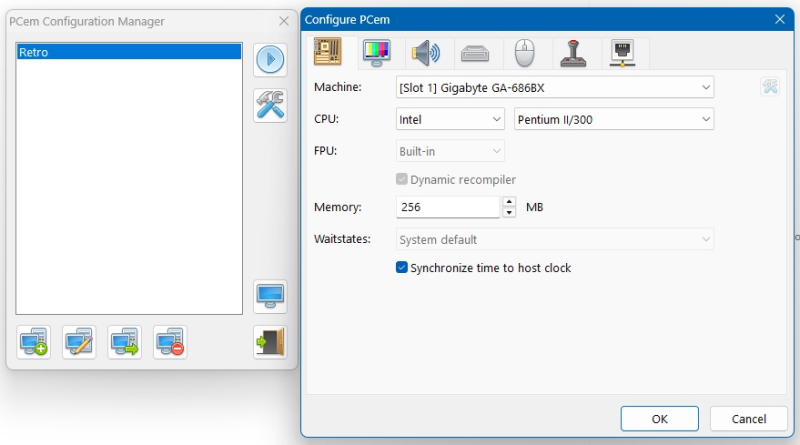Open the Waitstates dropdown showing System default

click(x=555, y=239)
